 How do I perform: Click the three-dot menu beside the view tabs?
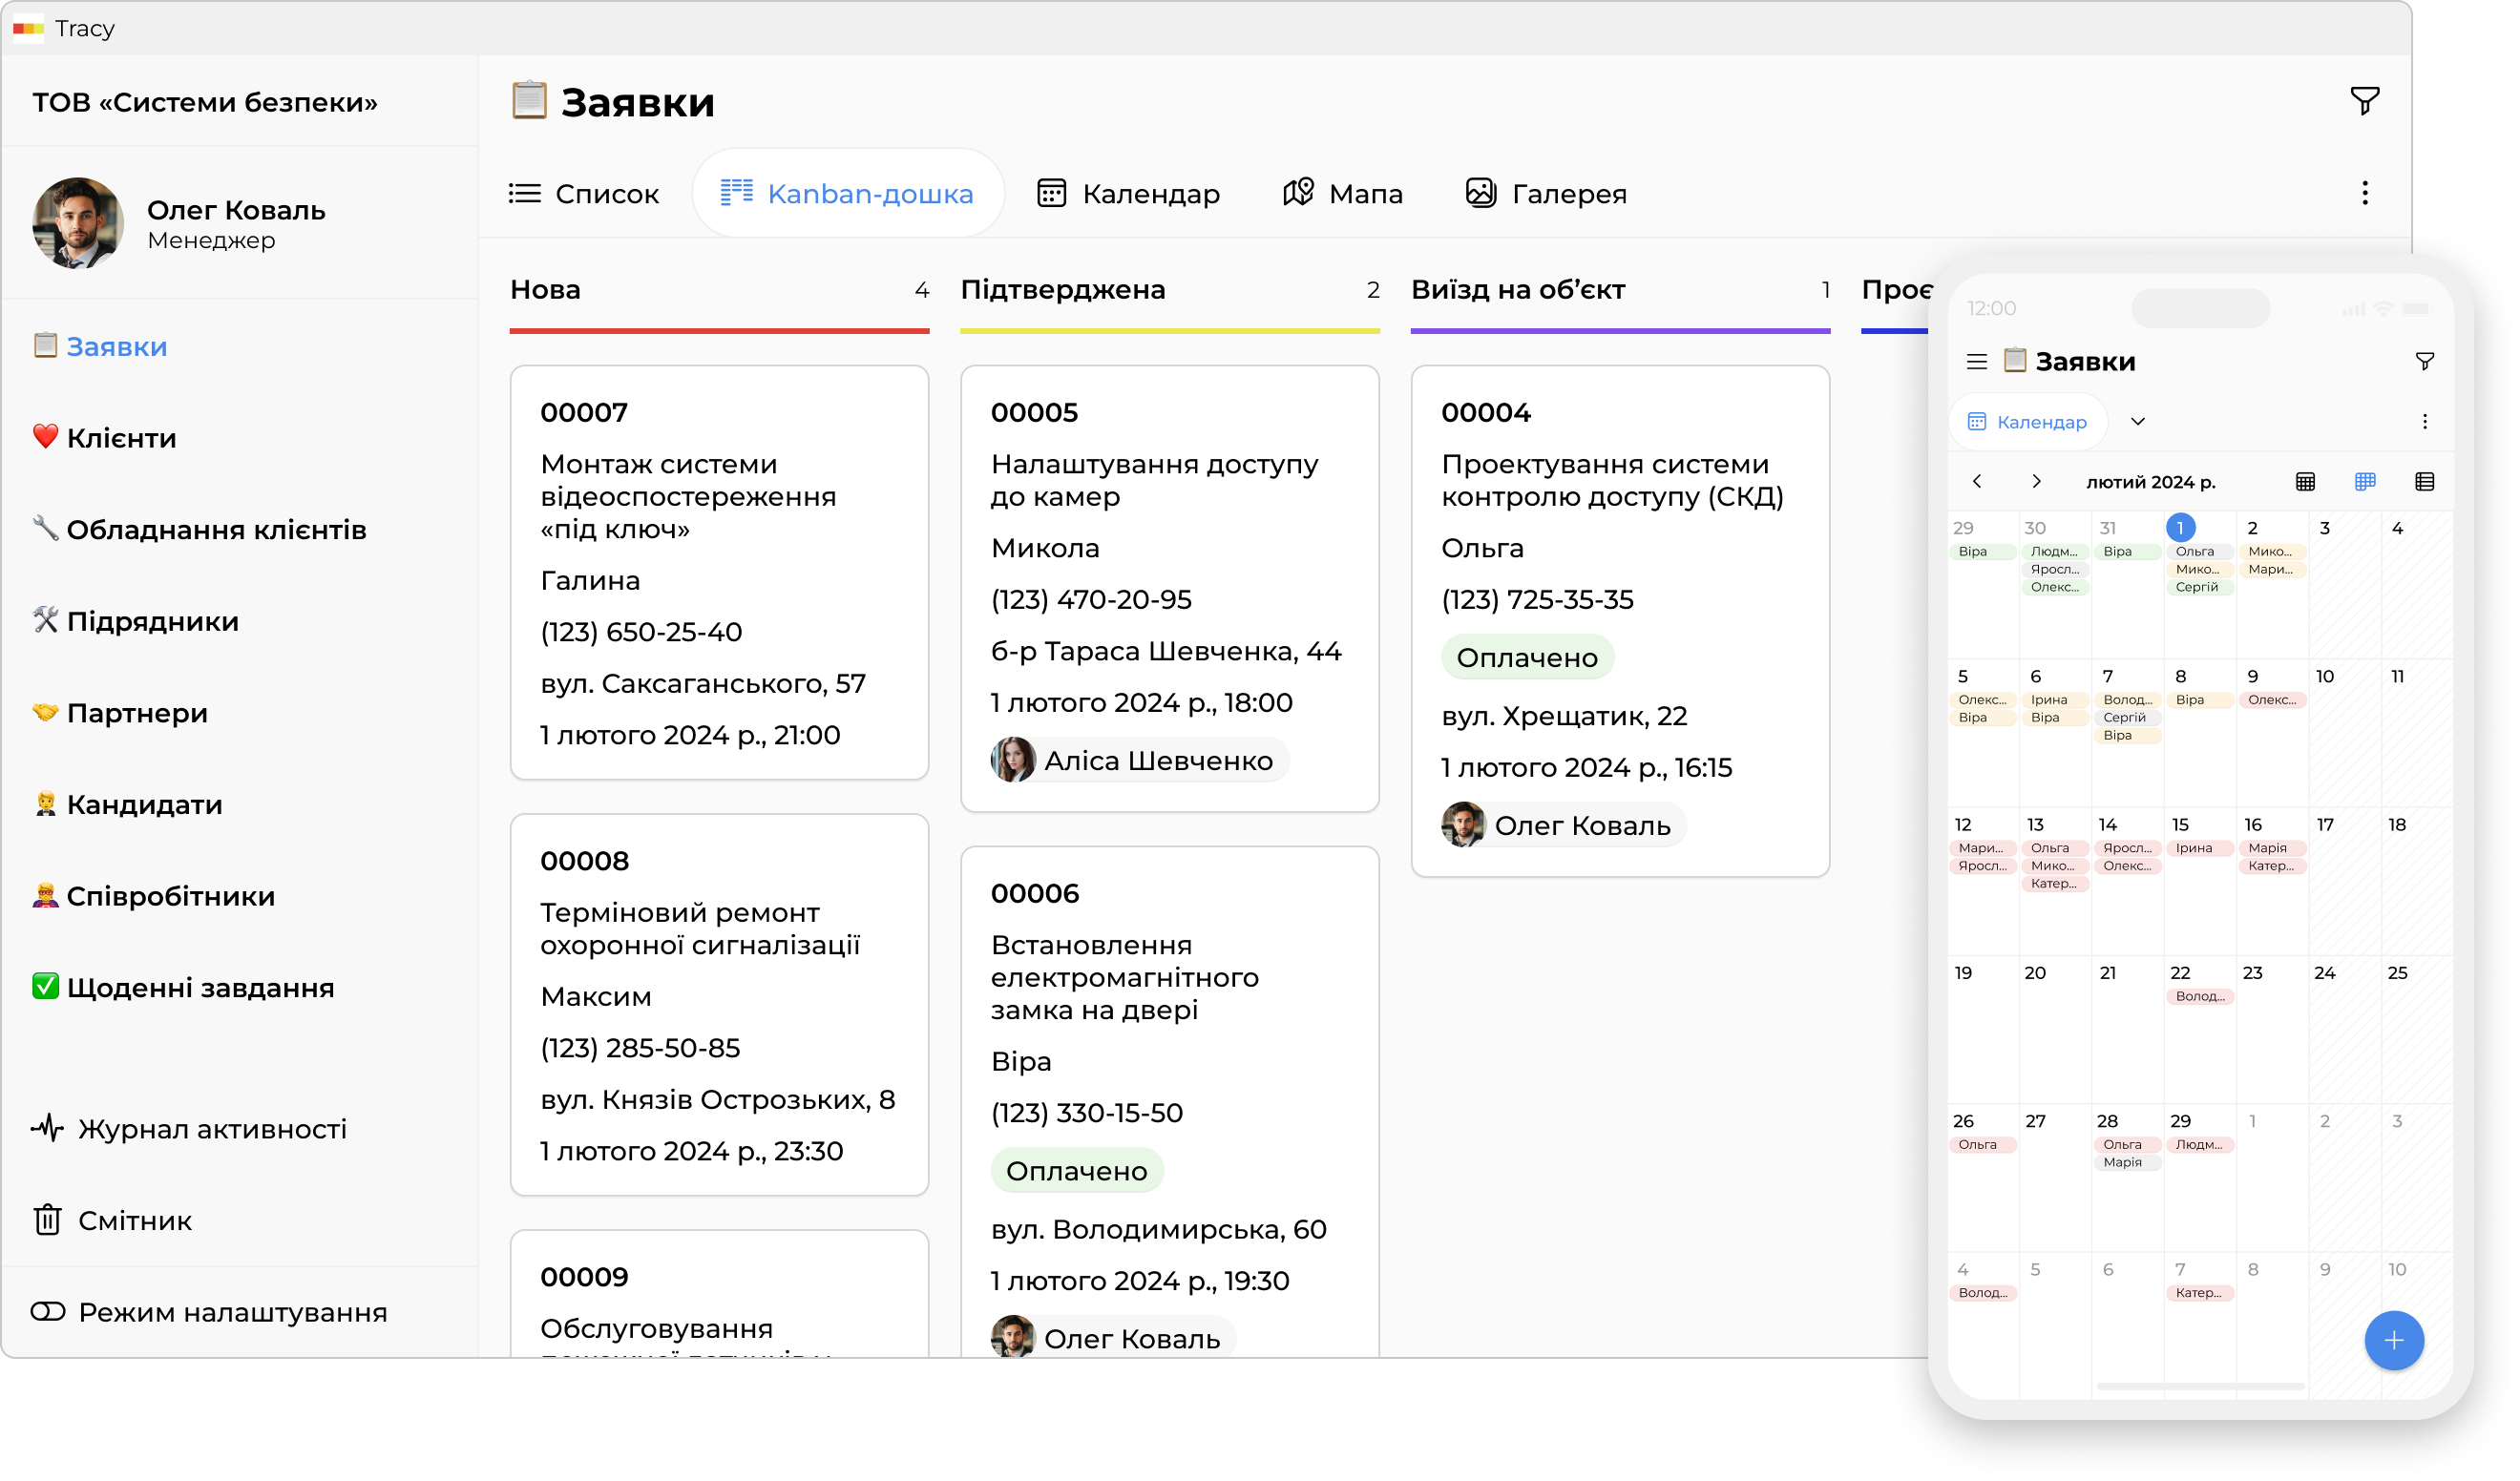(2364, 193)
